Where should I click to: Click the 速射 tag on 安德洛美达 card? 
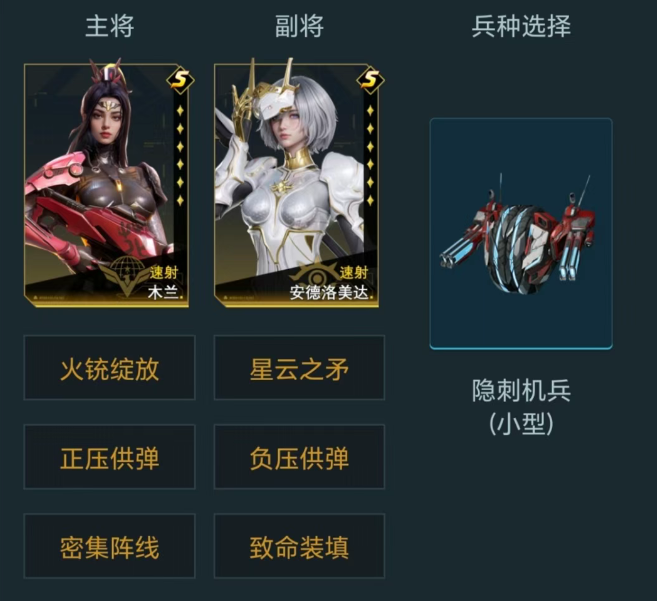point(354,273)
